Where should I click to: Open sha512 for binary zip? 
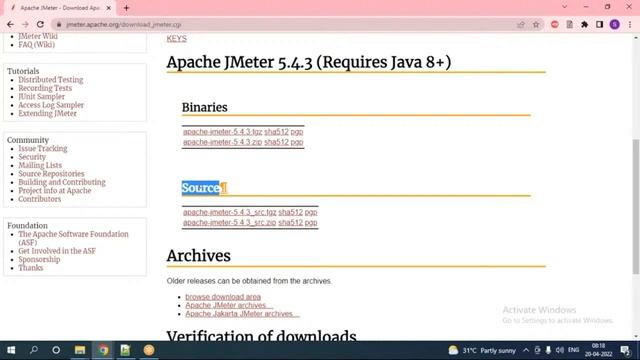[x=276, y=142]
